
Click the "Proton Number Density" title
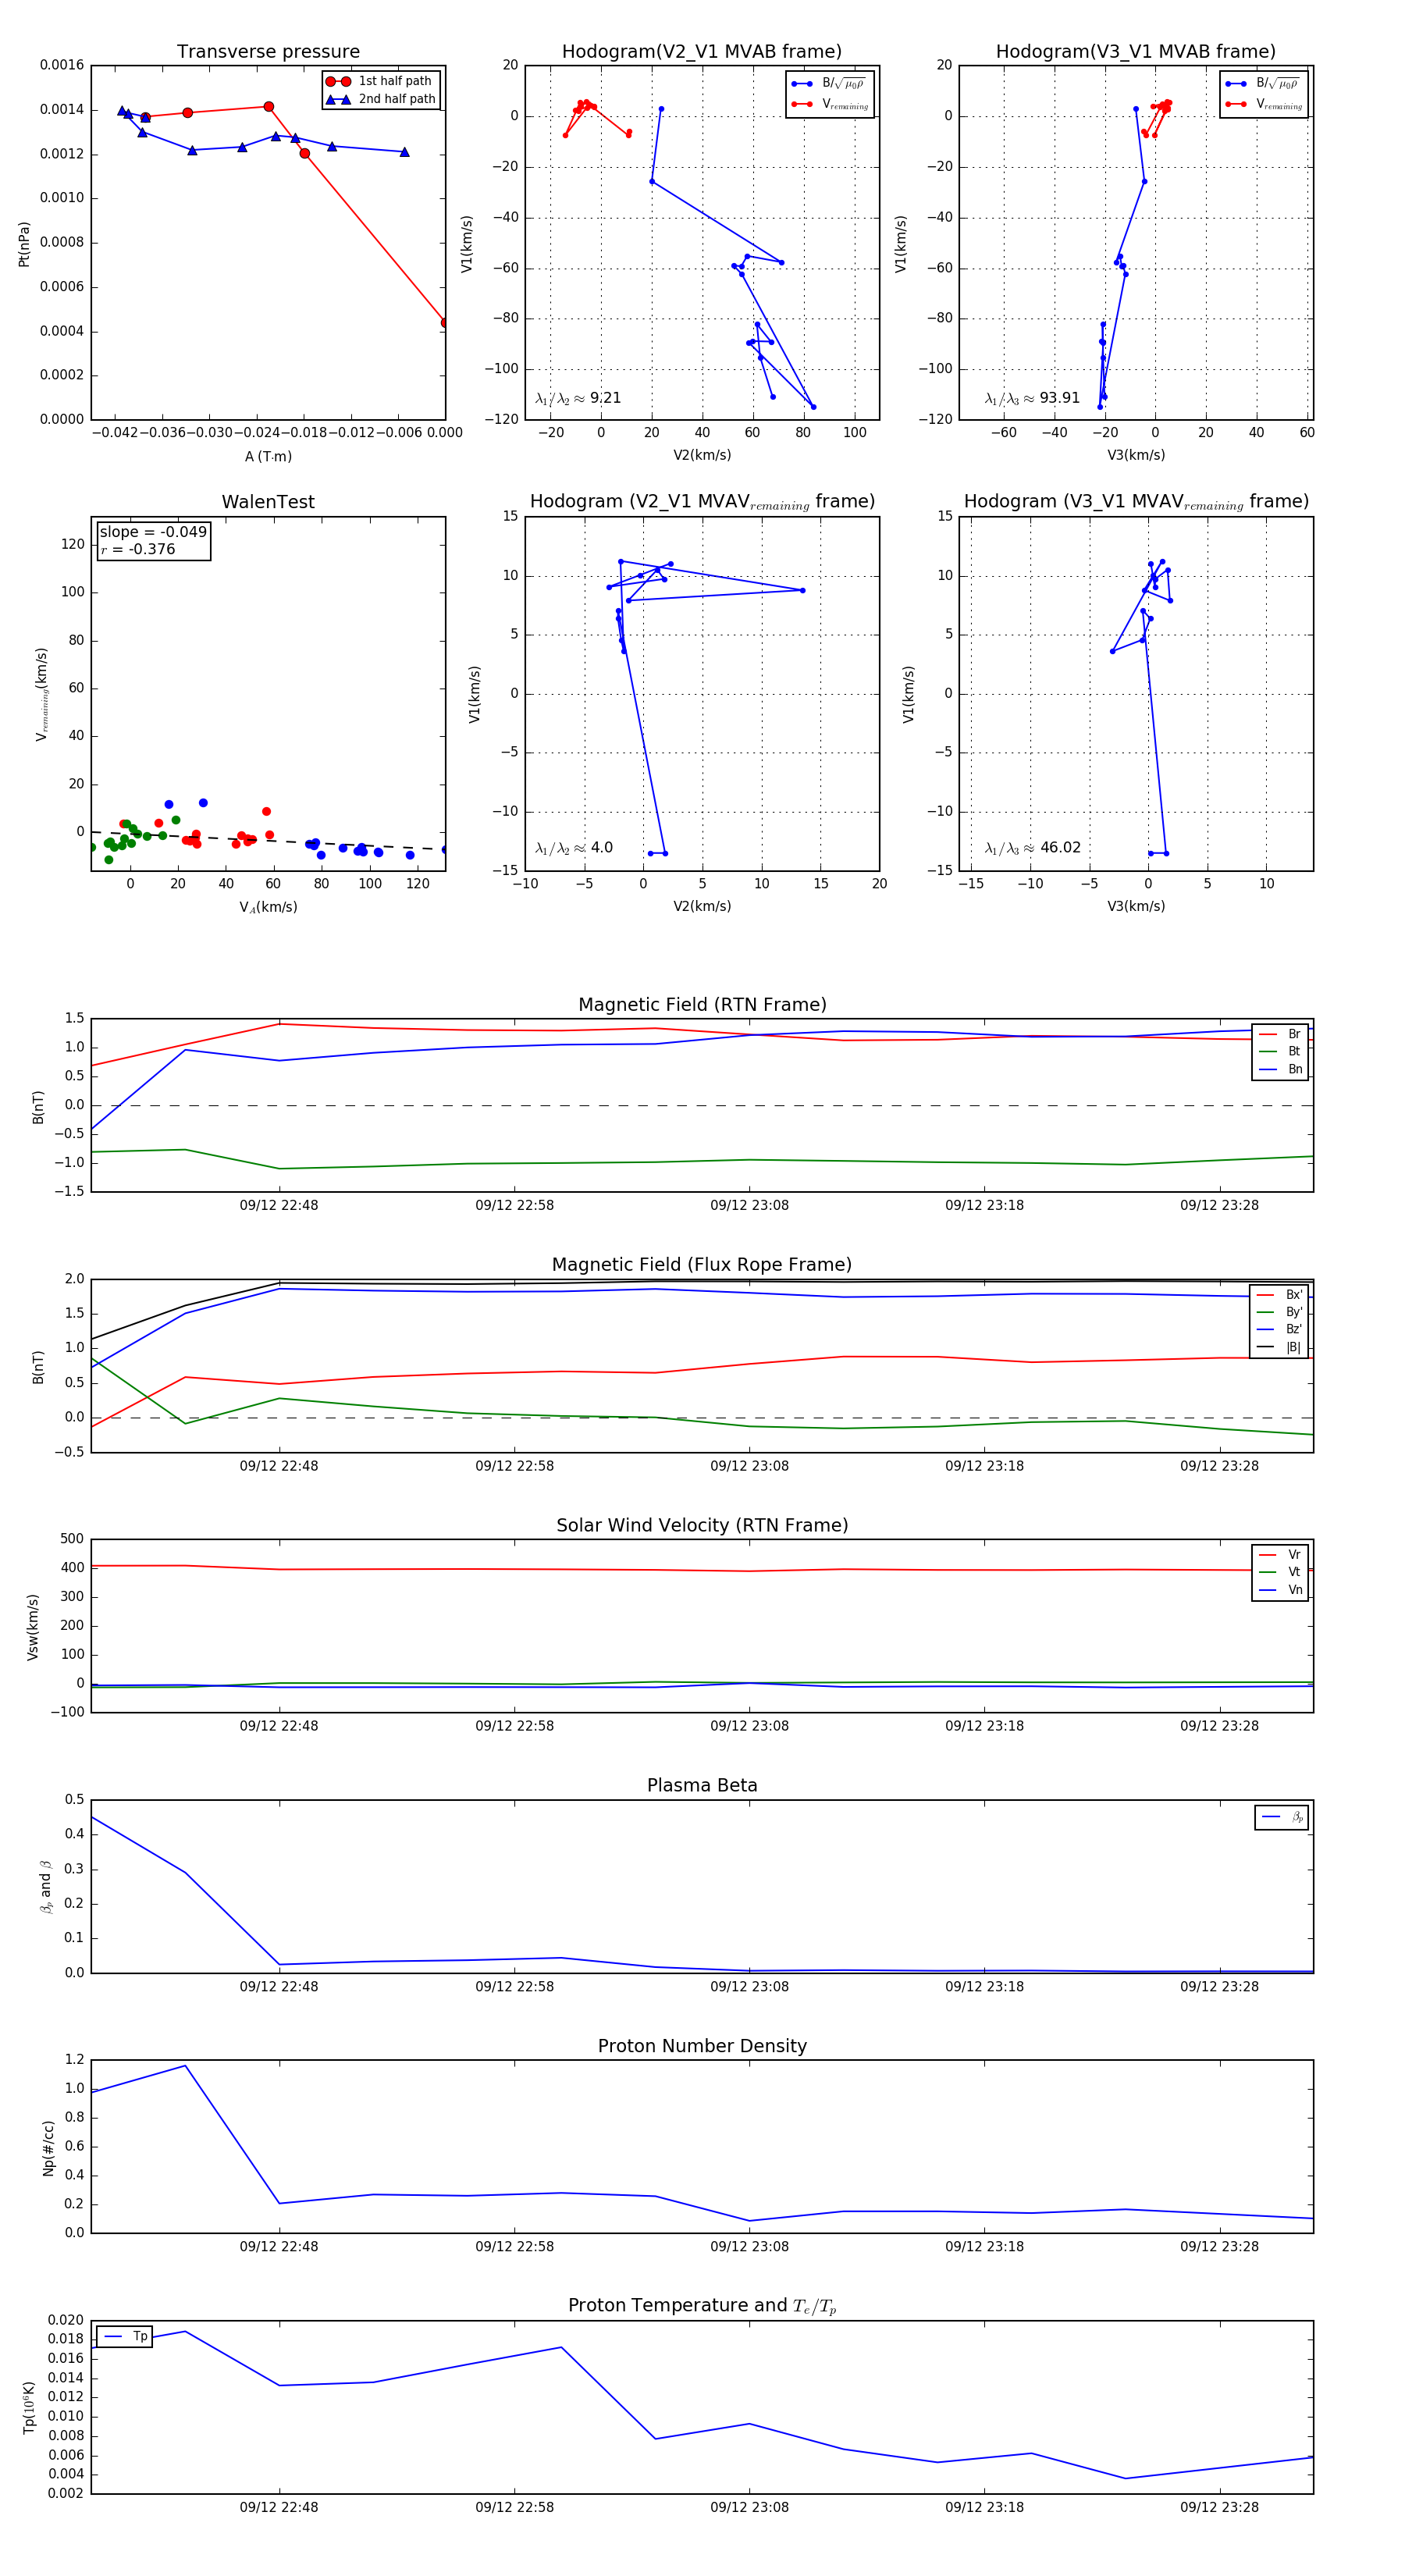tap(702, 2046)
